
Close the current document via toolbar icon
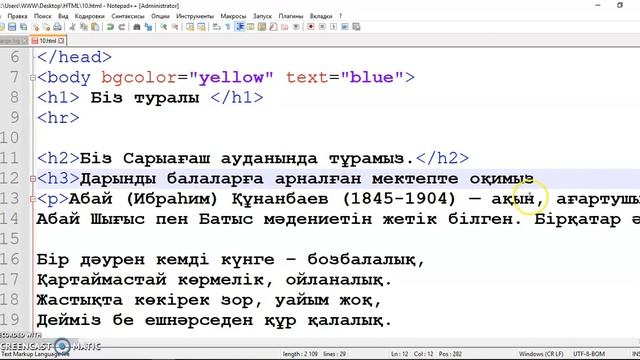(36, 27)
